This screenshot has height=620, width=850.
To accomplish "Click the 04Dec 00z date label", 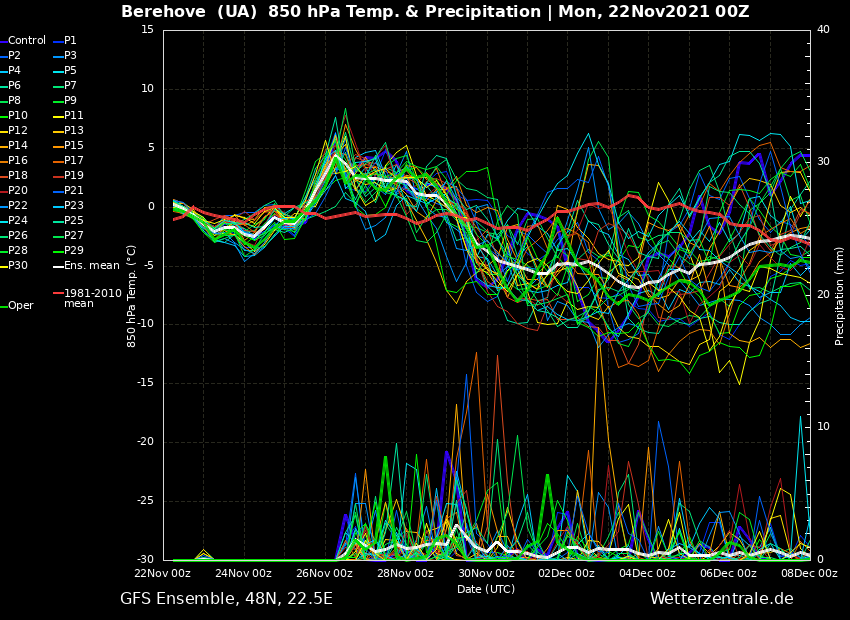I will coord(647,574).
